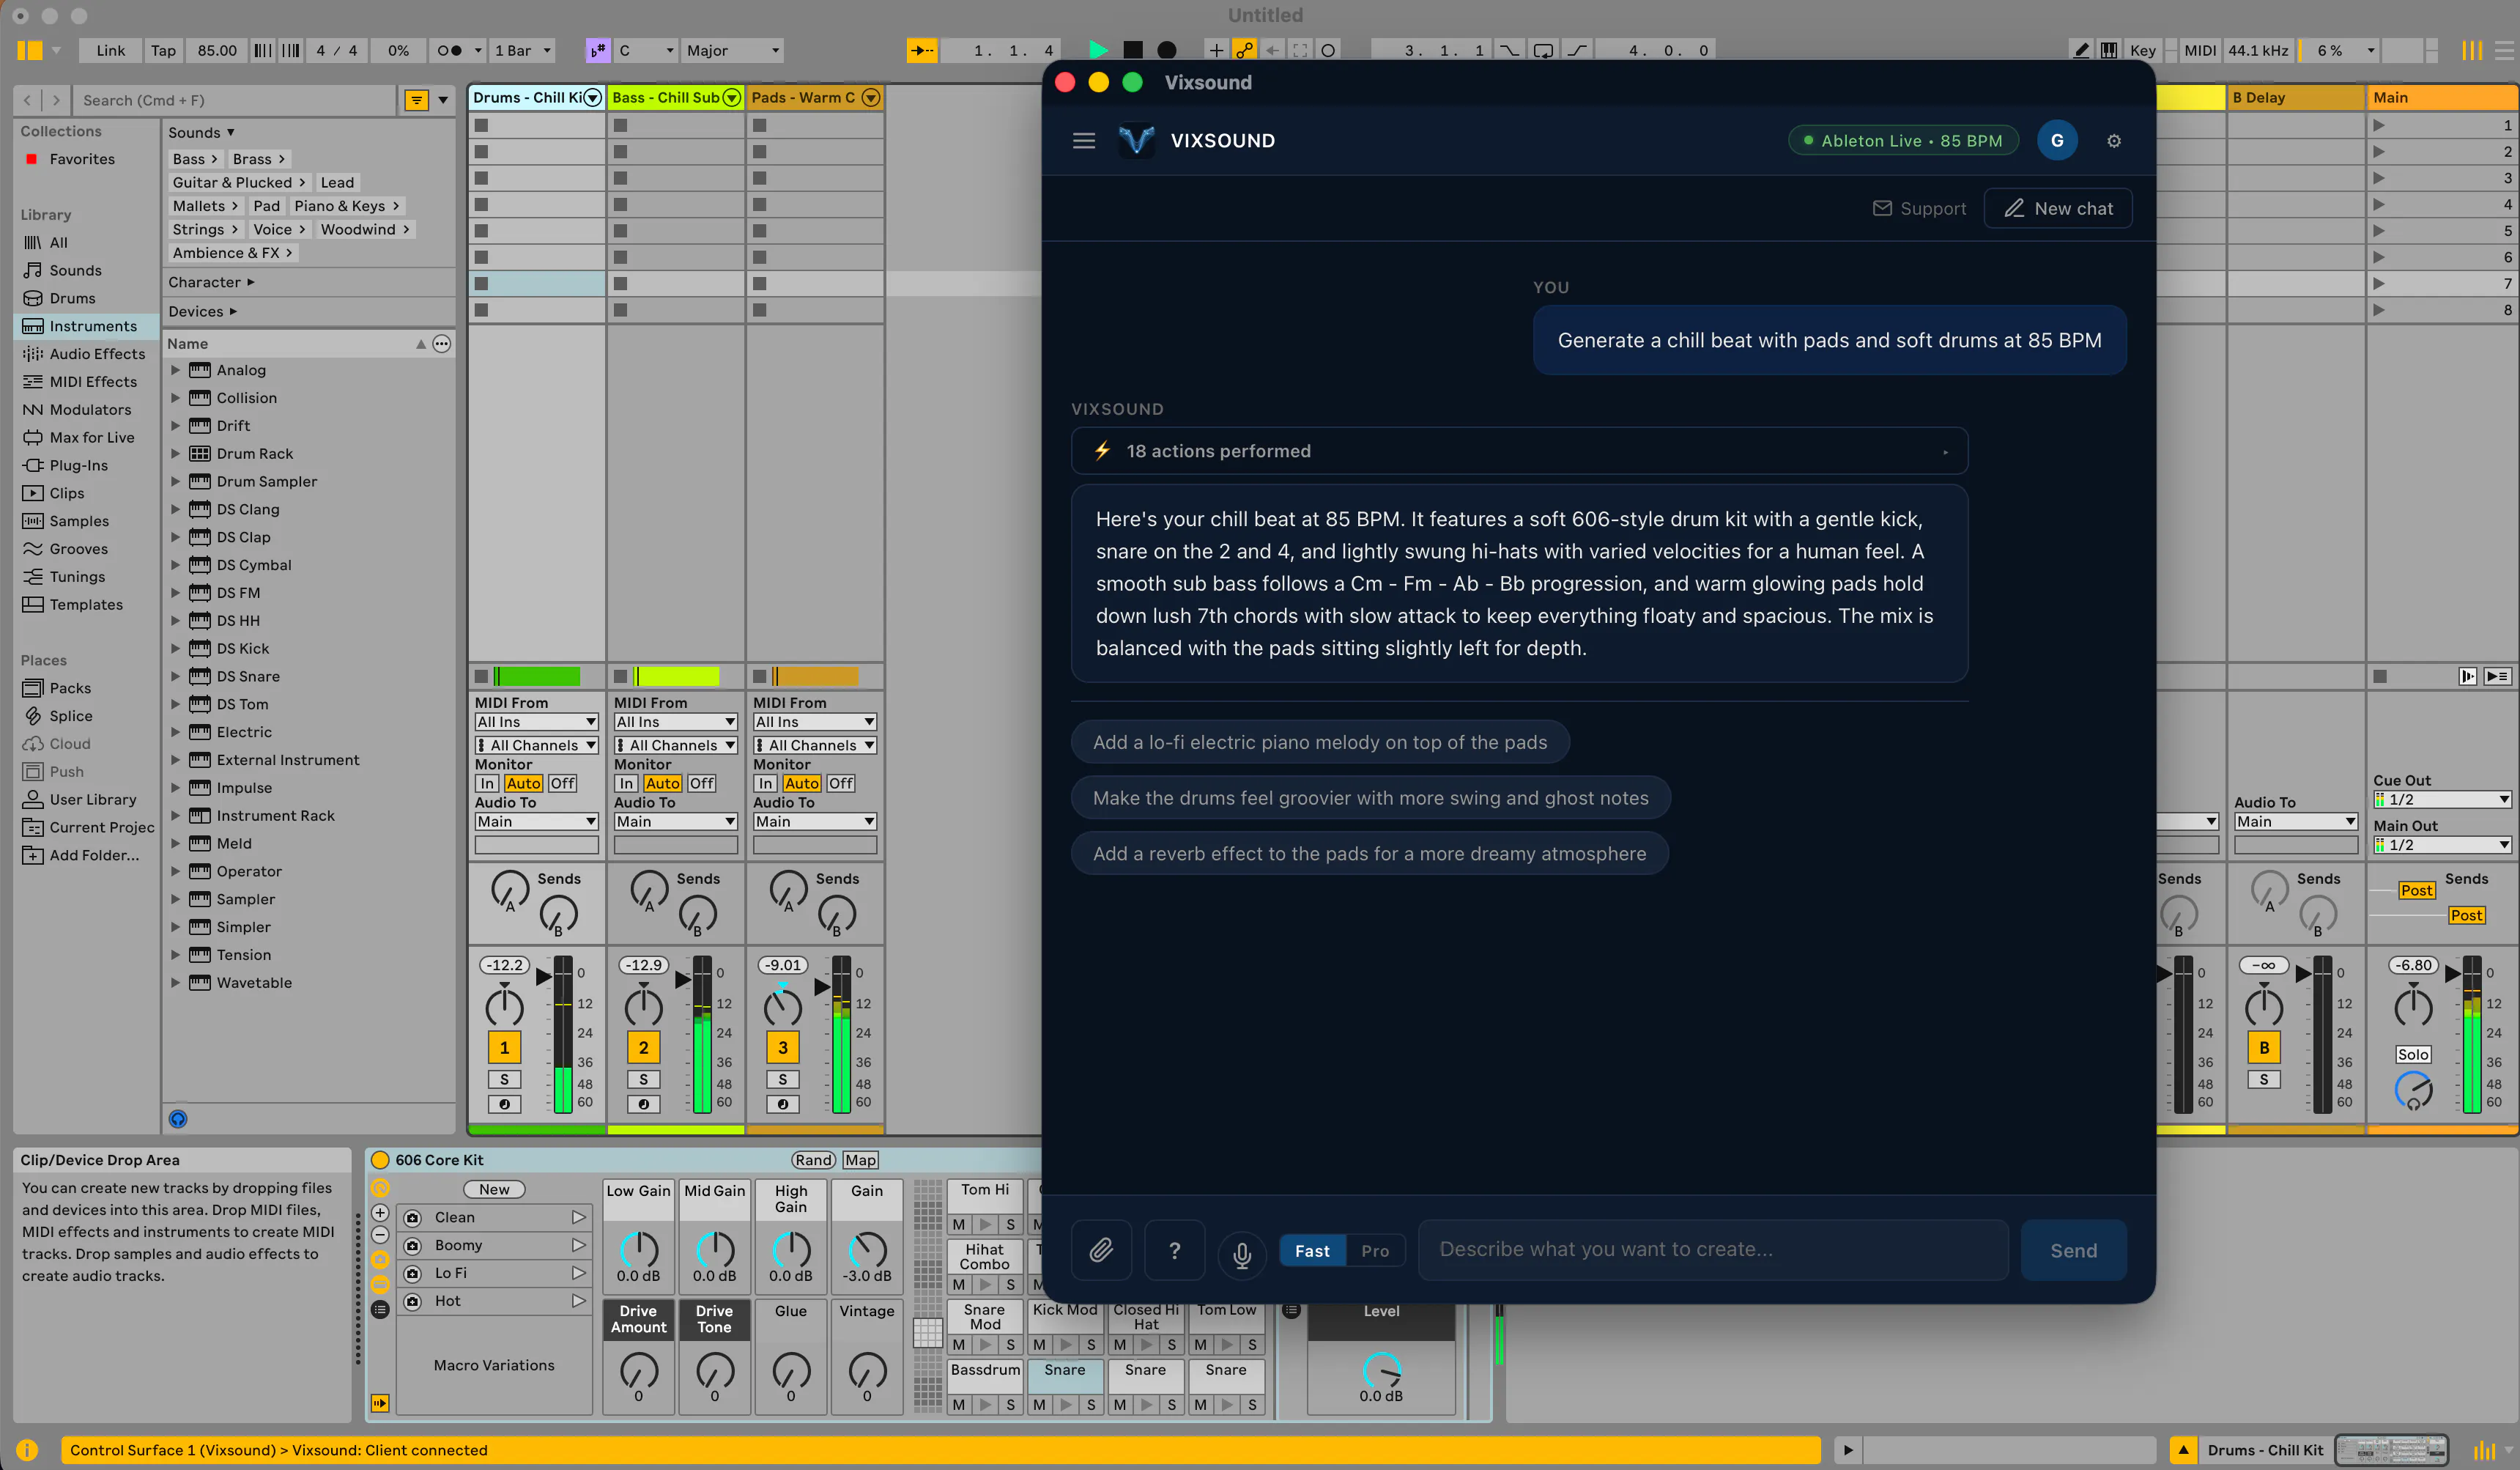Set Pads track Monitor to In
The height and width of the screenshot is (1470, 2520).
[x=765, y=784]
